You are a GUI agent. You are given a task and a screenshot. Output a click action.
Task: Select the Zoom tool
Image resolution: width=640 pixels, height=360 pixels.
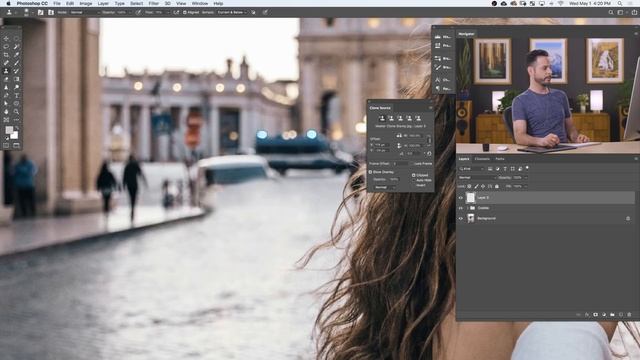(x=16, y=111)
